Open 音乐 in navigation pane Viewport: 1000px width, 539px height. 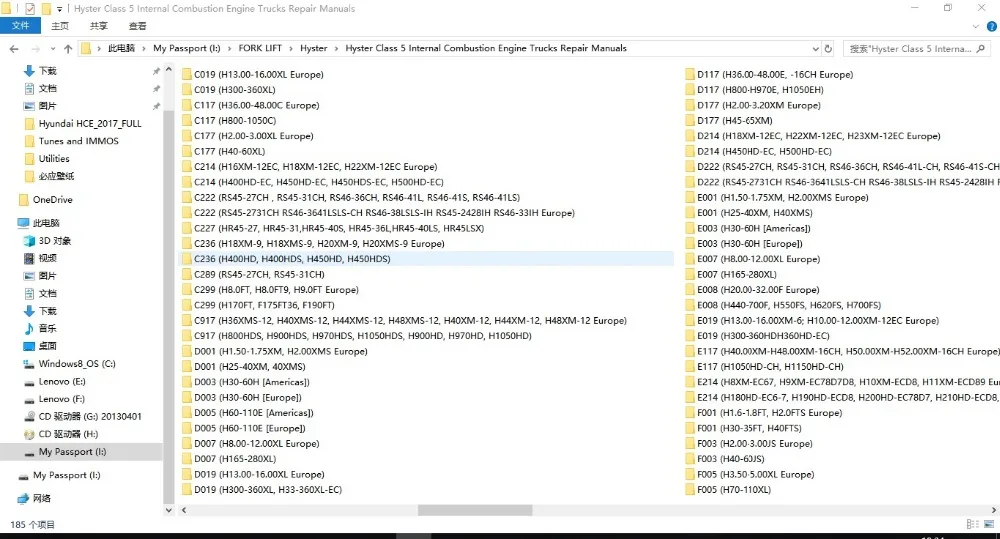(47, 328)
